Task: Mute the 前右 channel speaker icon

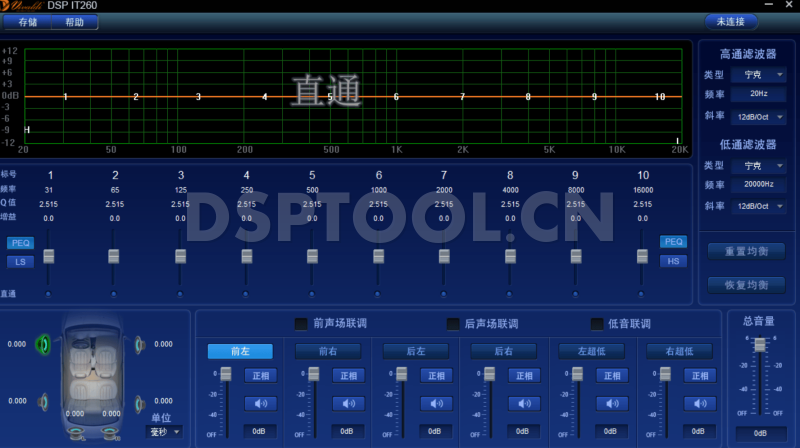Action: pos(346,404)
